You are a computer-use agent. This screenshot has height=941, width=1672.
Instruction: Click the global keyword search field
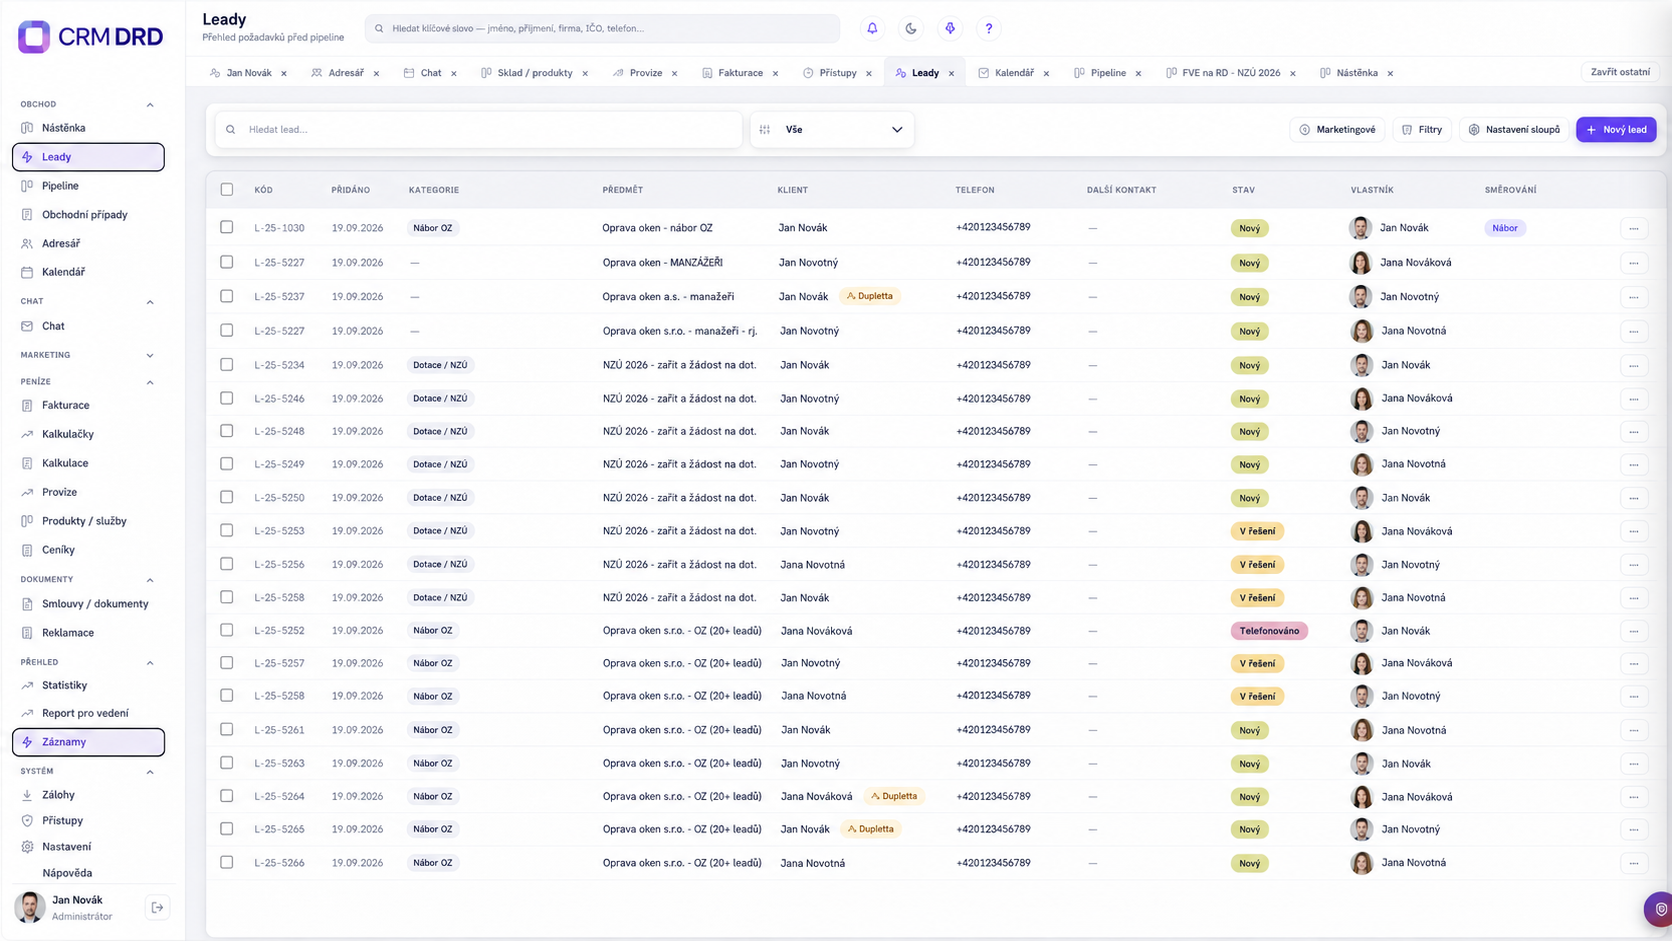click(x=602, y=28)
